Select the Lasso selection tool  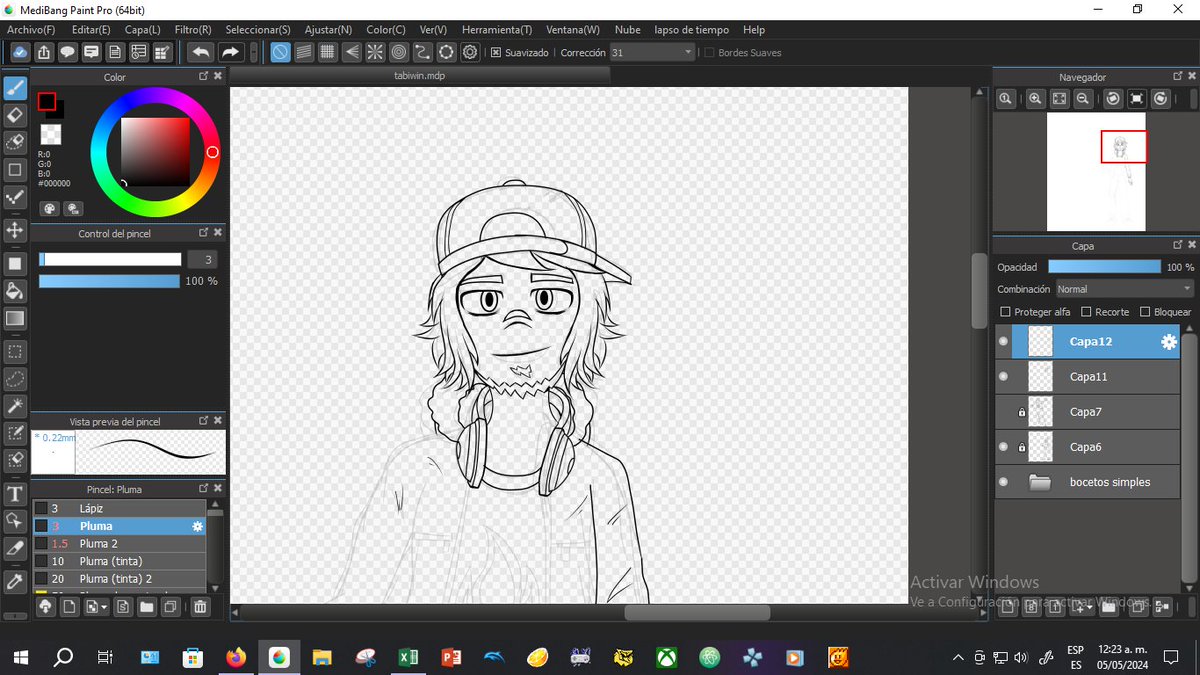pyautogui.click(x=15, y=379)
